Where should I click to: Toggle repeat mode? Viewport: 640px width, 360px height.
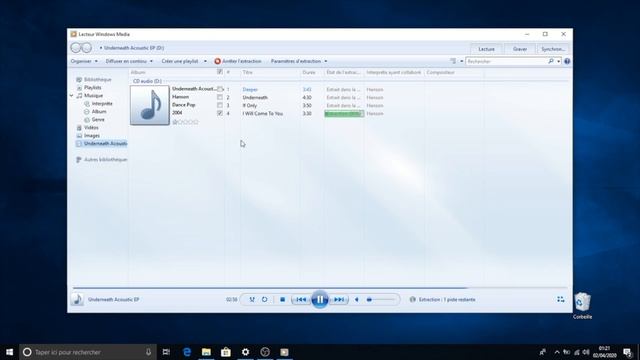[264, 300]
